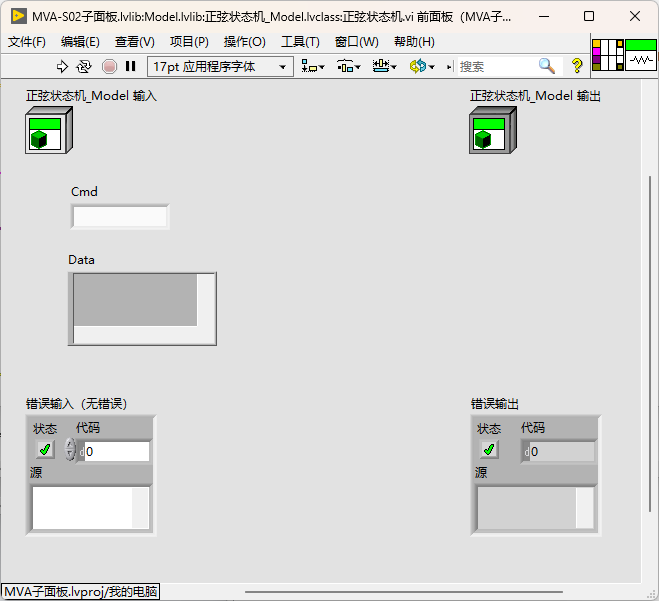This screenshot has width=659, height=601.
Task: Click in the Cmd input field
Action: click(120, 217)
